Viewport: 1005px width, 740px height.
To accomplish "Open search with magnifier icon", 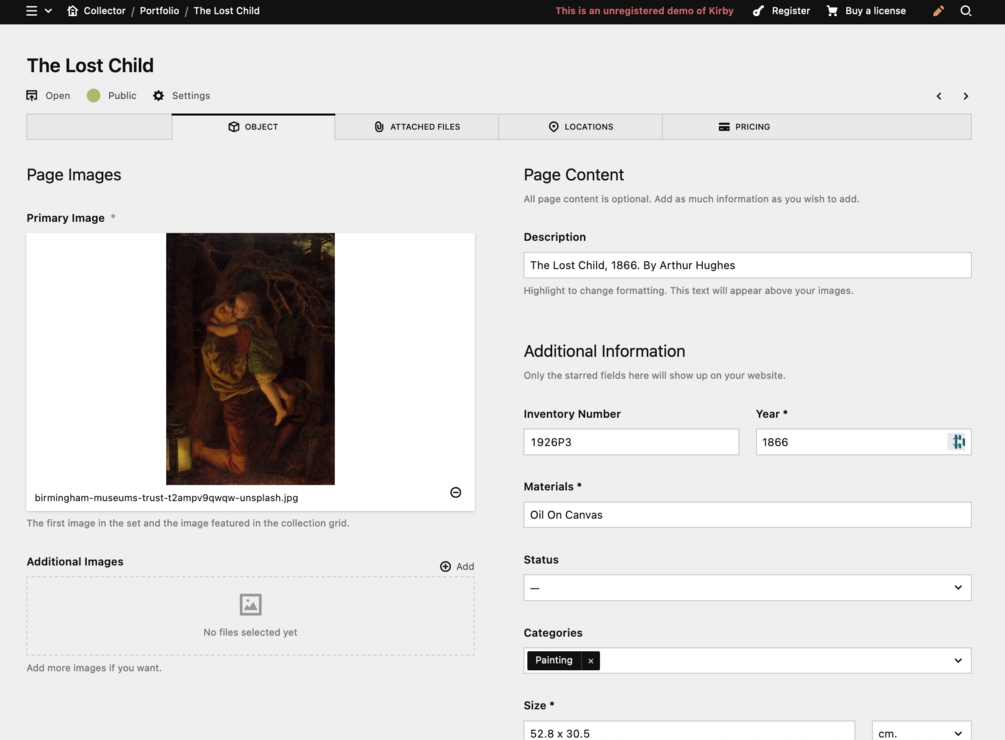I will coord(966,11).
